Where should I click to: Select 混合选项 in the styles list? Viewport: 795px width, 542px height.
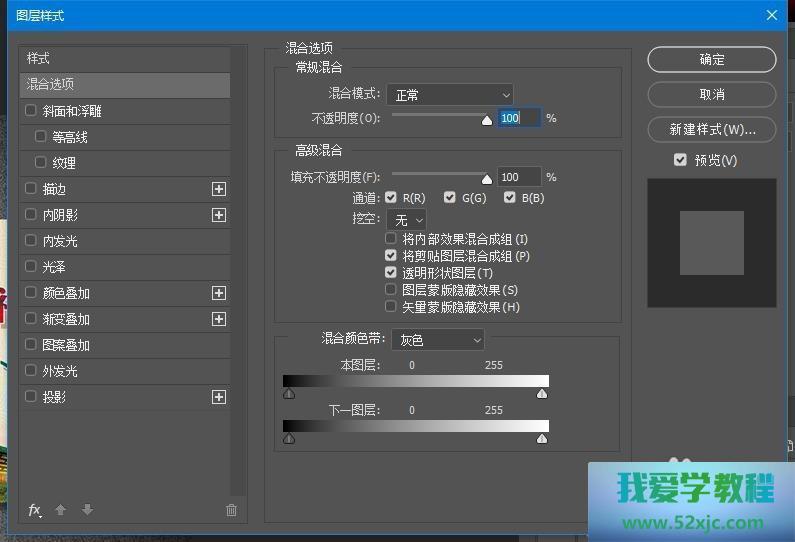point(125,85)
